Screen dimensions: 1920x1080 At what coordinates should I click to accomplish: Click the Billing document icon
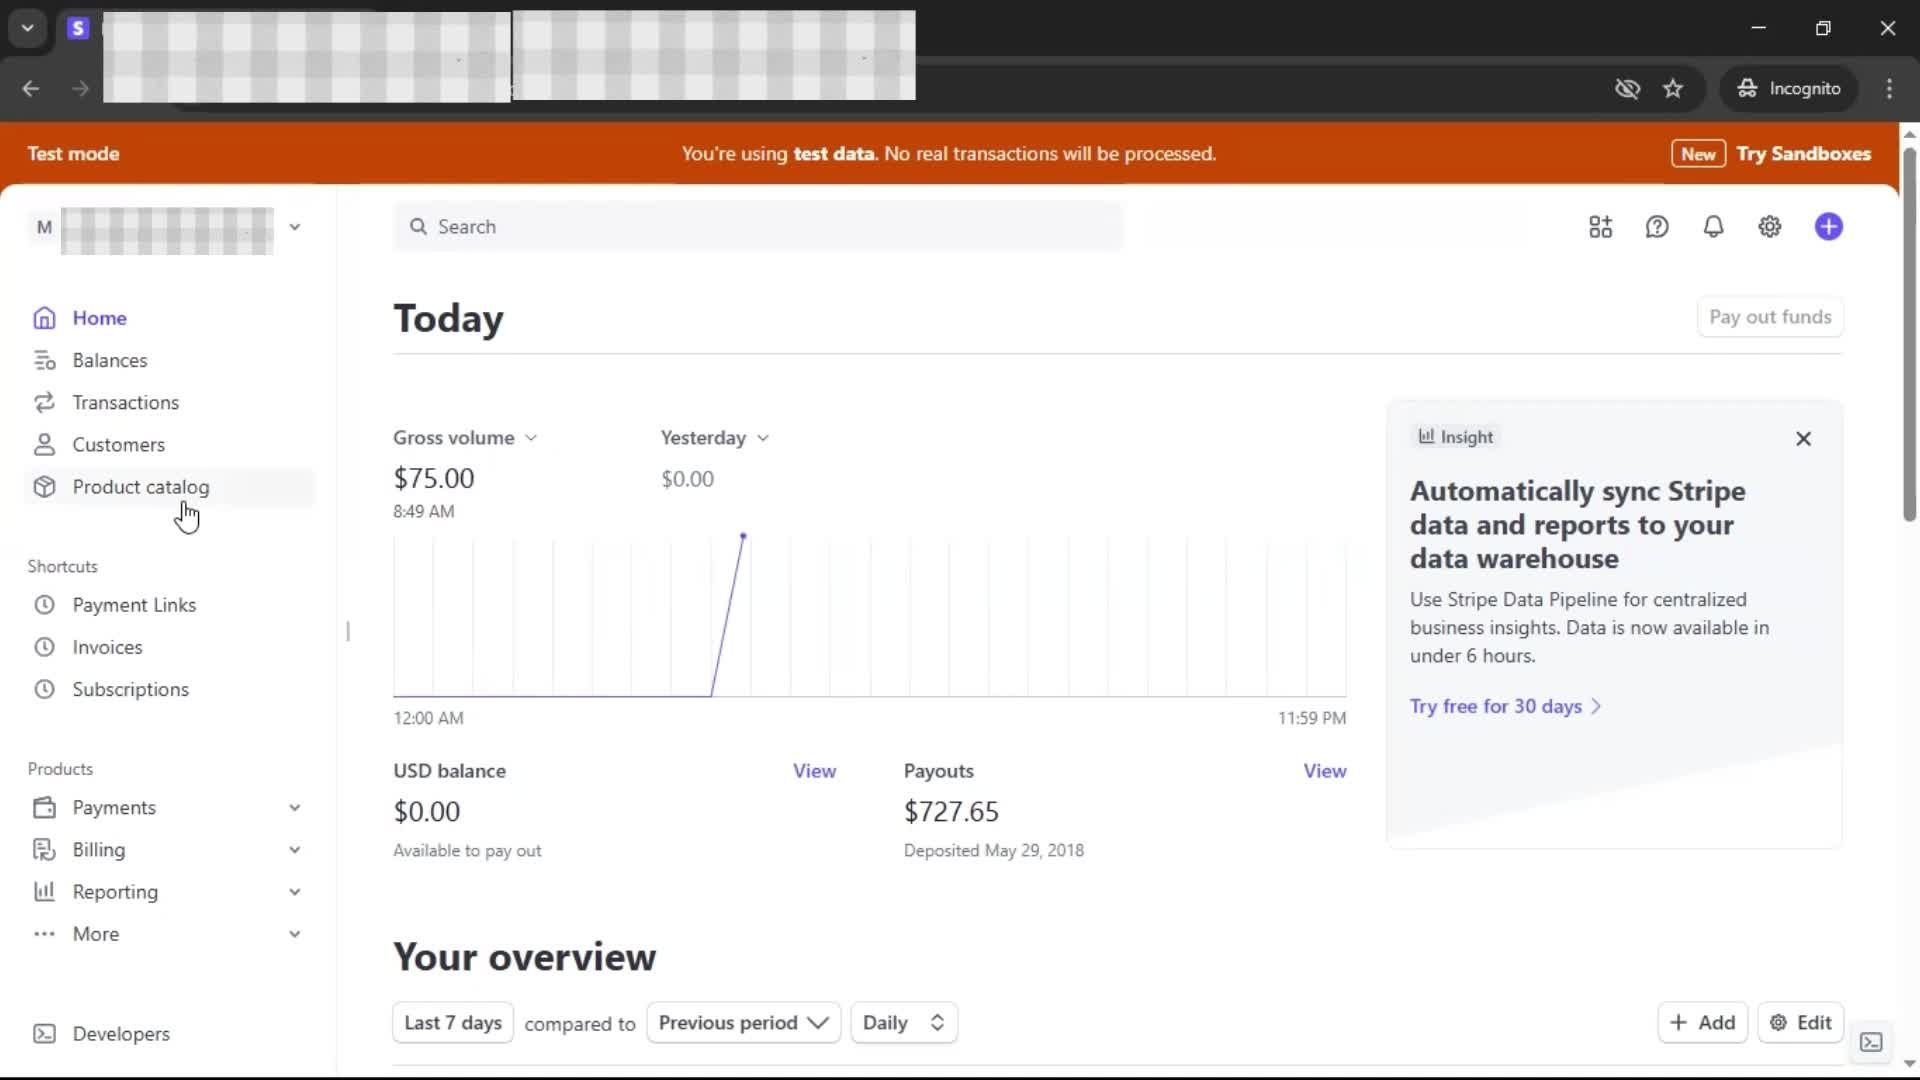(x=44, y=849)
